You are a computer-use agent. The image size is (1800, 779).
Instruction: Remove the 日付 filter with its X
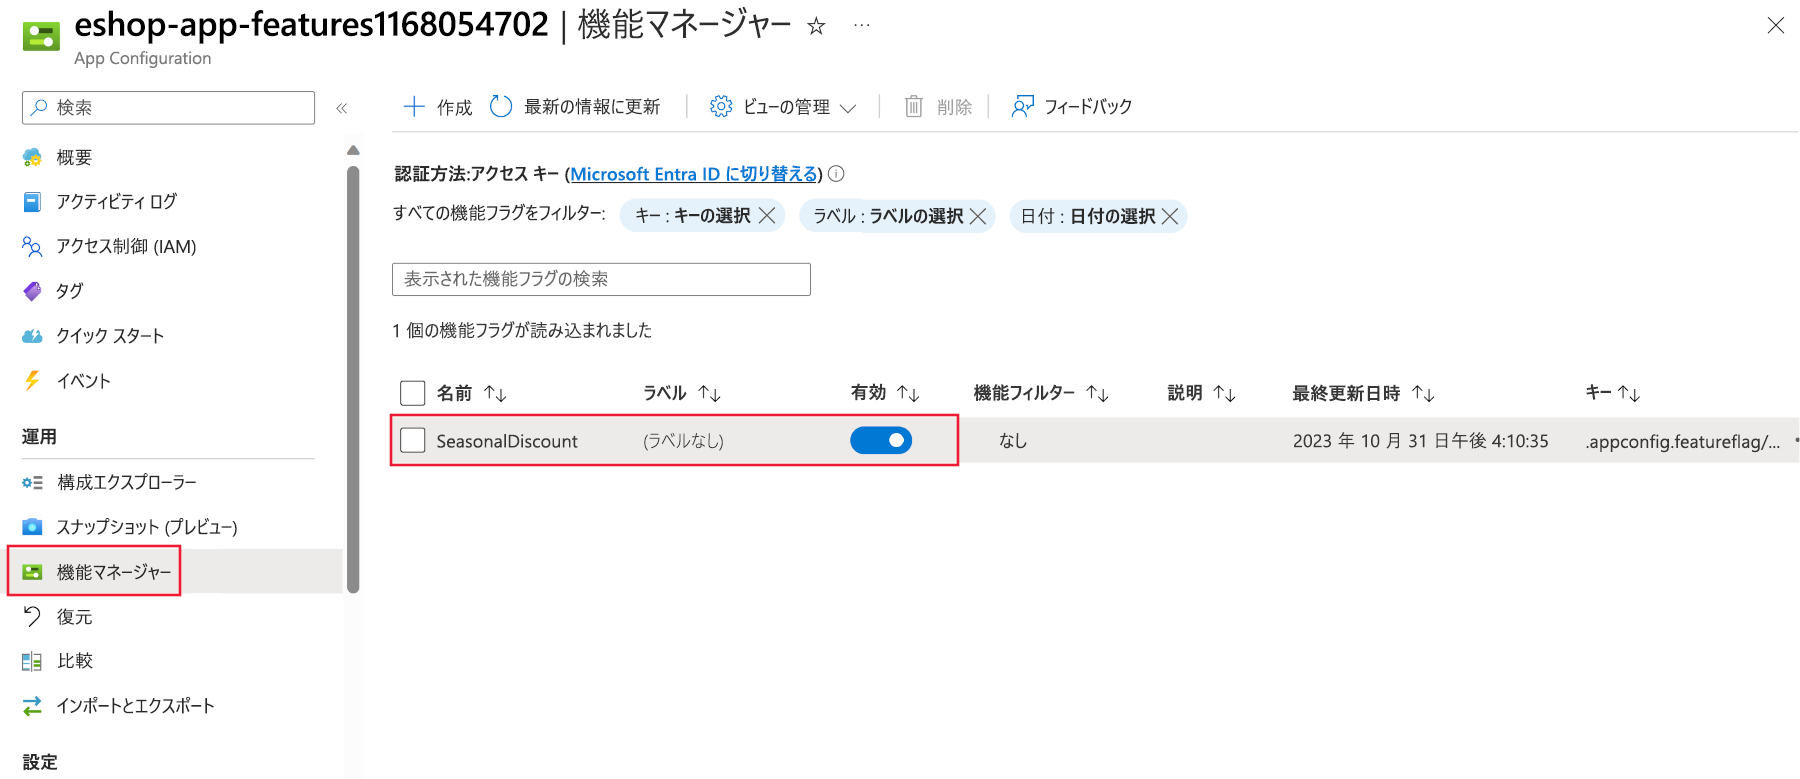[1170, 216]
